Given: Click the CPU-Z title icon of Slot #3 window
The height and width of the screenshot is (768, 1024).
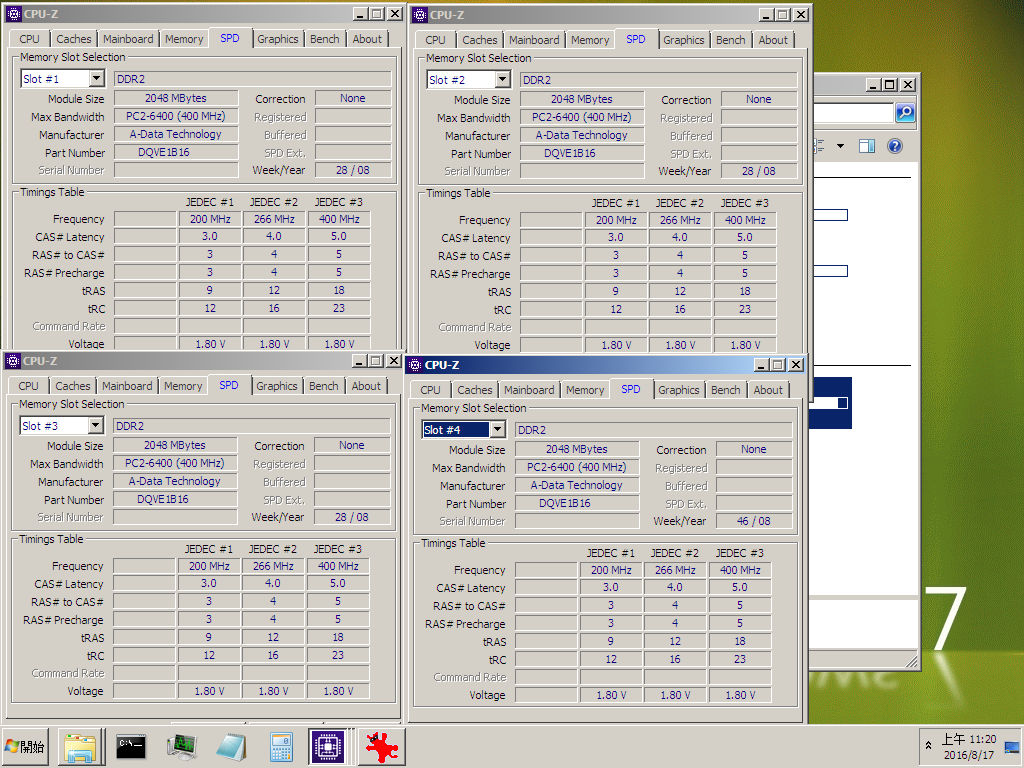Looking at the screenshot, I should (12, 360).
